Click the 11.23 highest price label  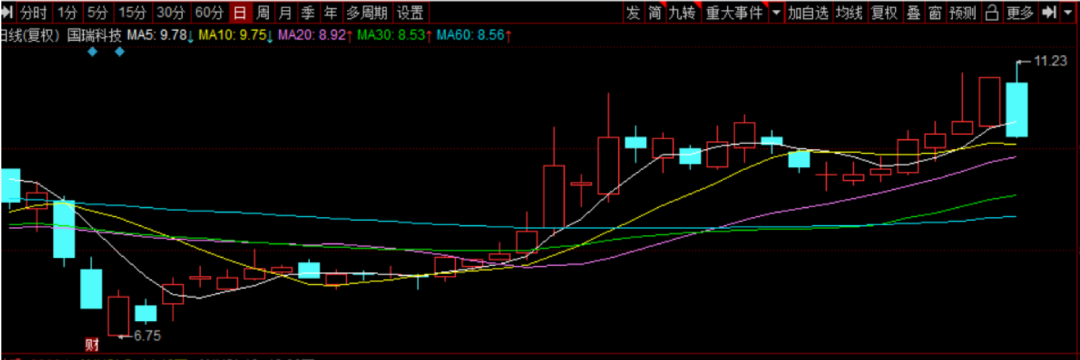(x=1050, y=61)
